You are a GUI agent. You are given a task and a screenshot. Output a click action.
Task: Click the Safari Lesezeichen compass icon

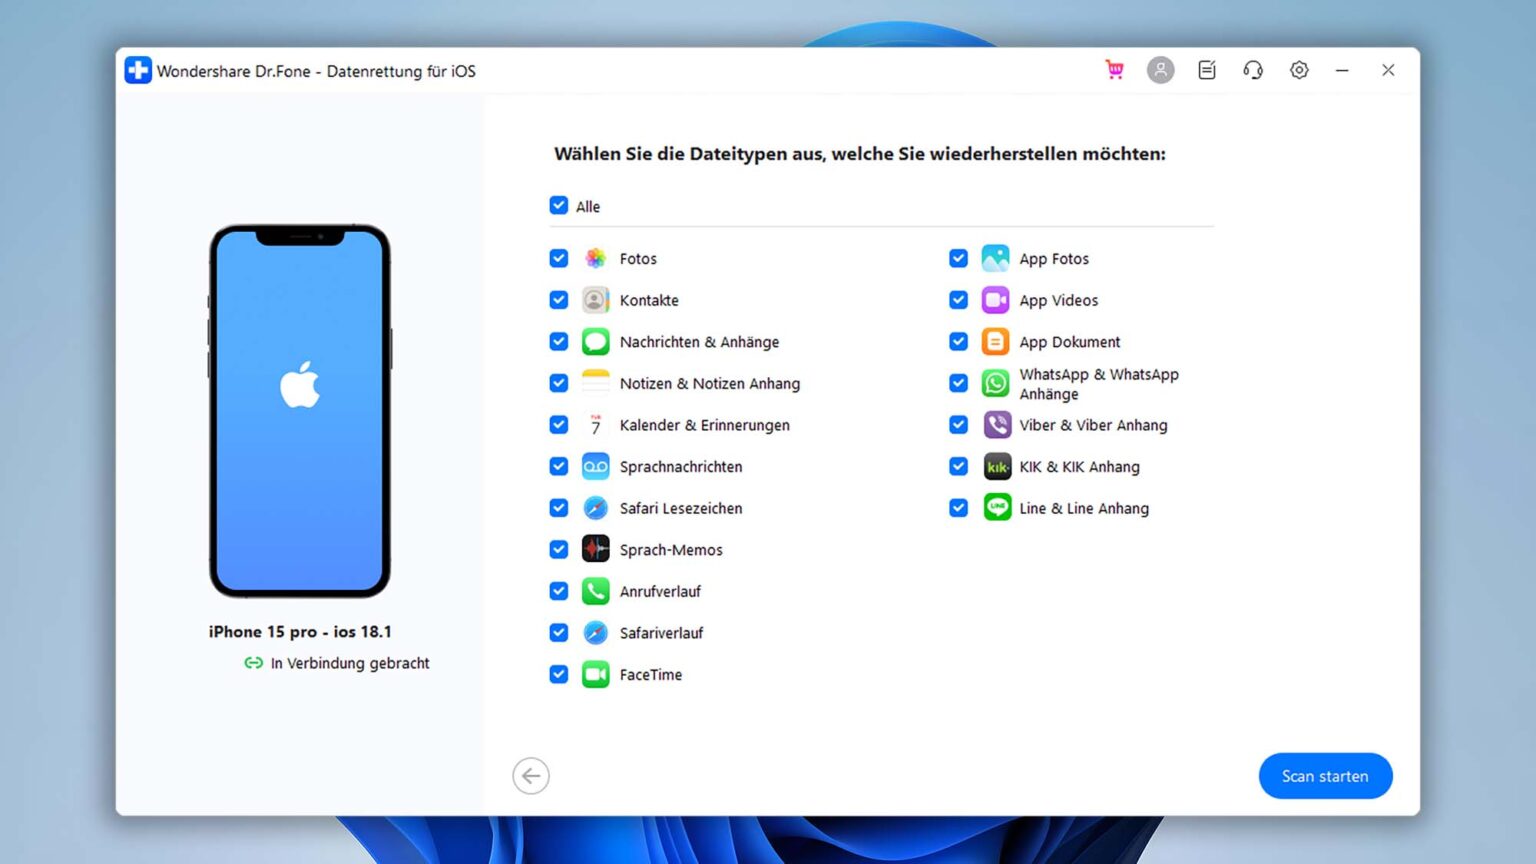coord(595,508)
